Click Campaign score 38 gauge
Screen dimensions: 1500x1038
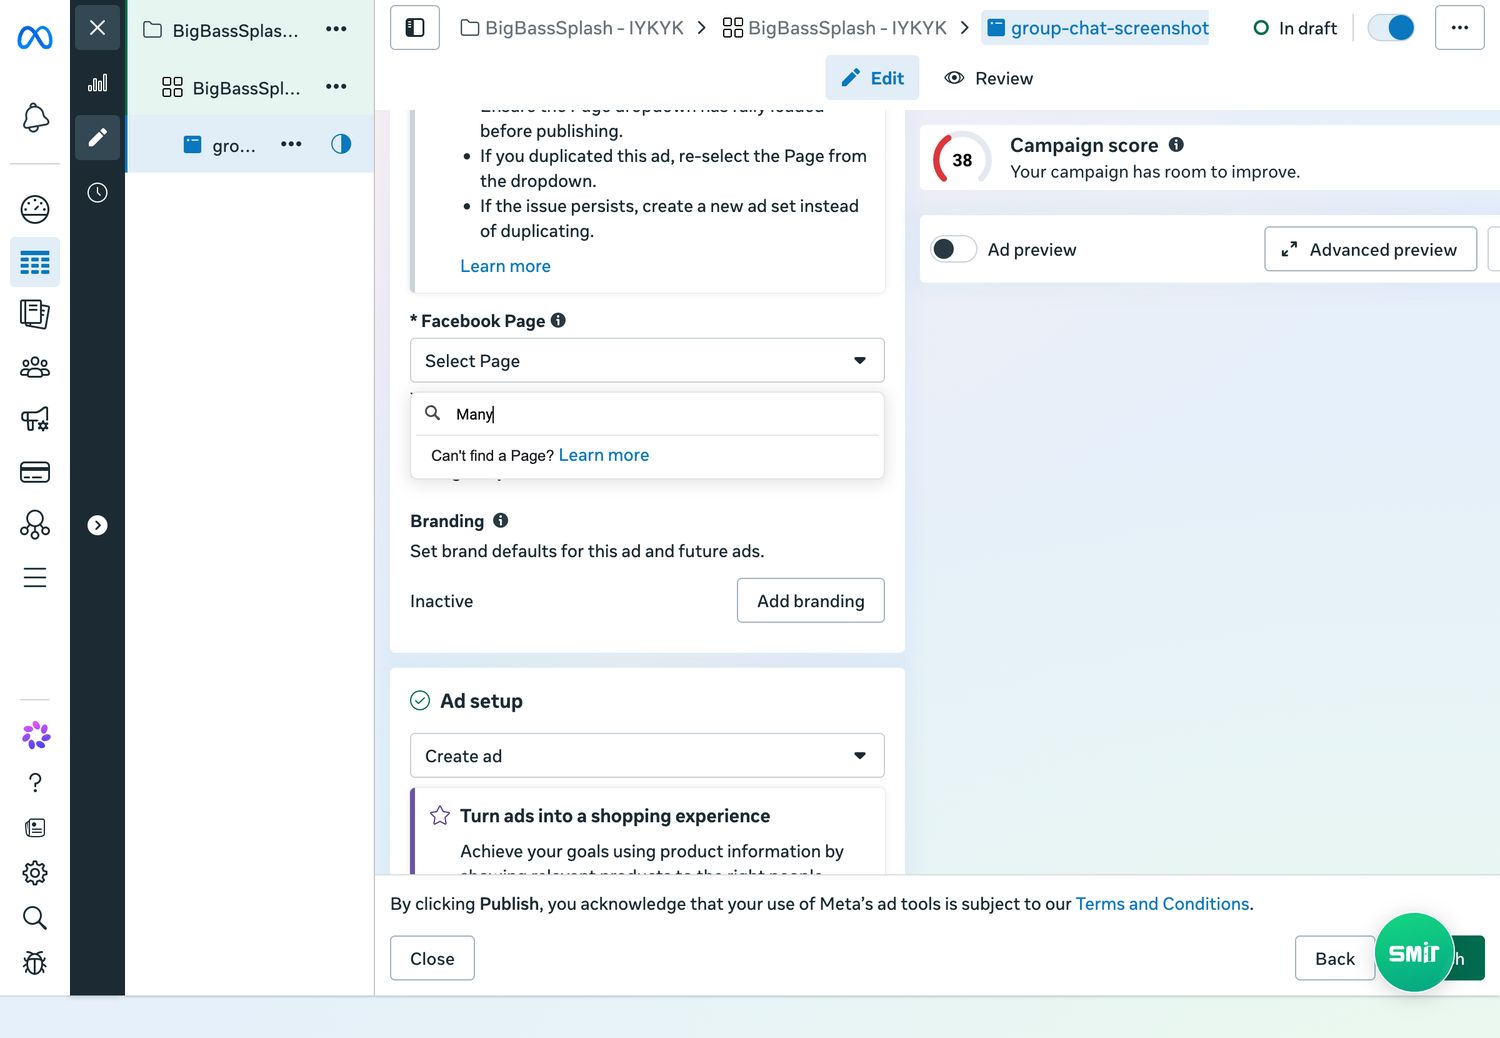tap(962, 160)
